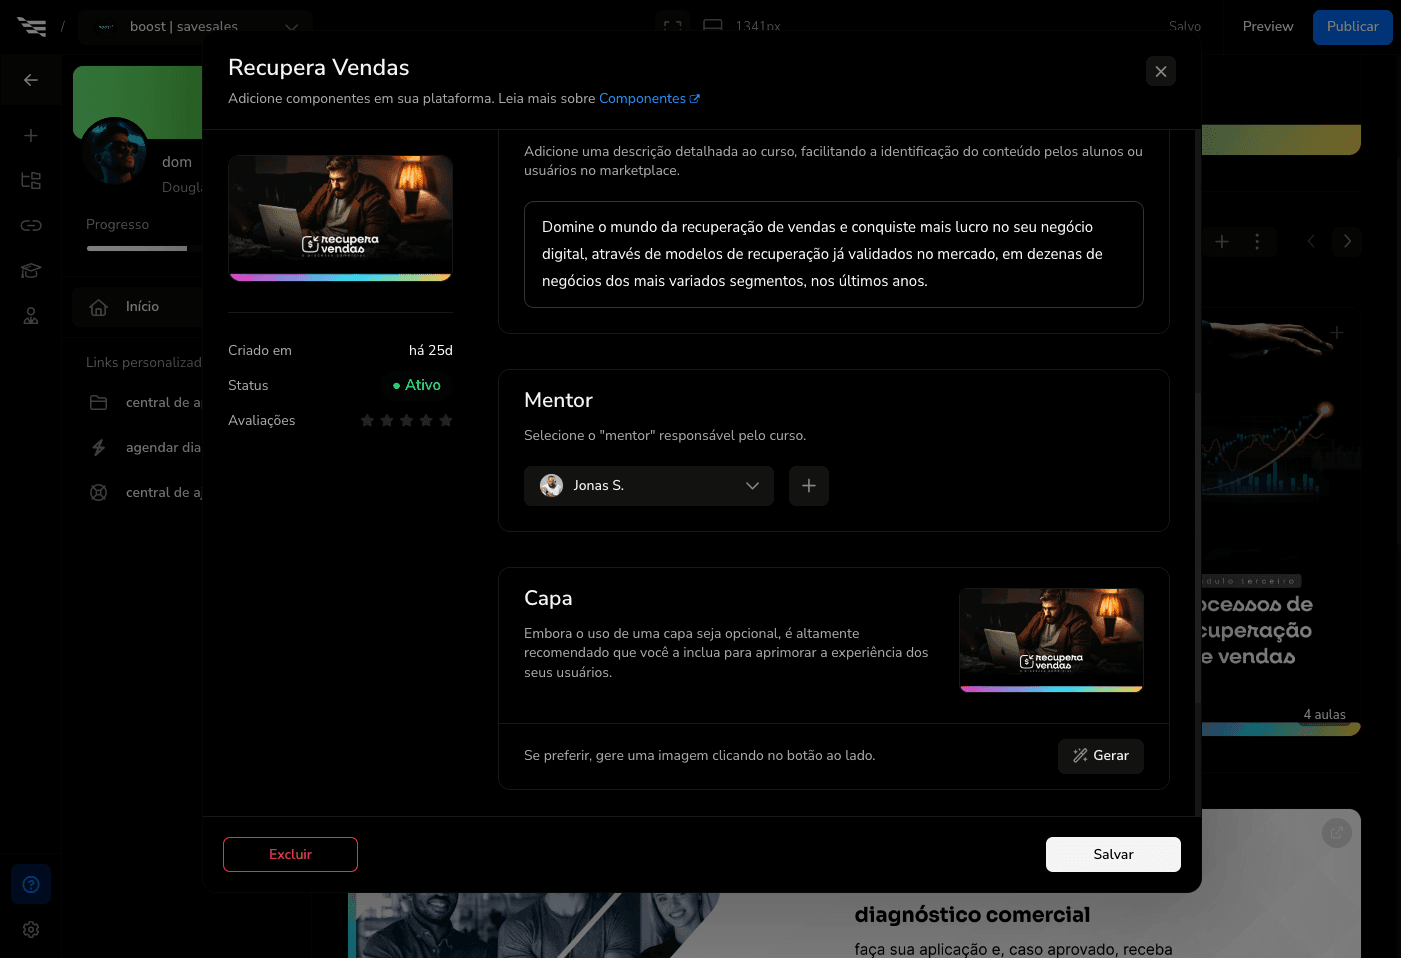Open the layout structure icon in sidebar

point(31,180)
